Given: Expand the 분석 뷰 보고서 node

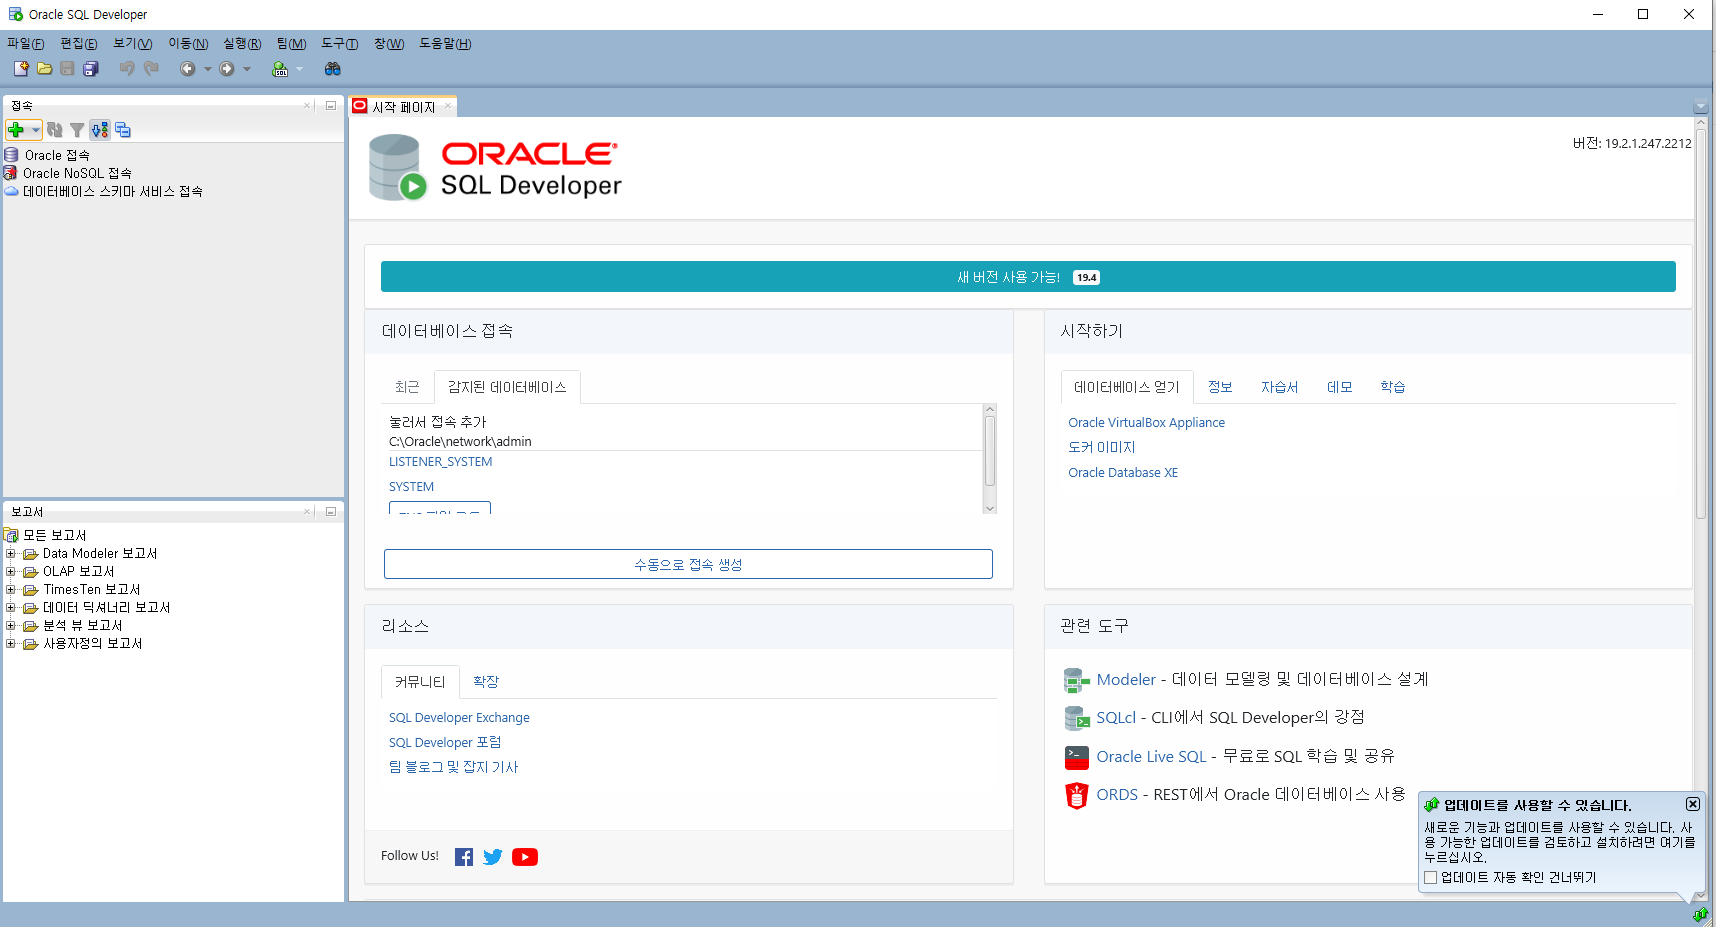Looking at the screenshot, I should [11, 625].
